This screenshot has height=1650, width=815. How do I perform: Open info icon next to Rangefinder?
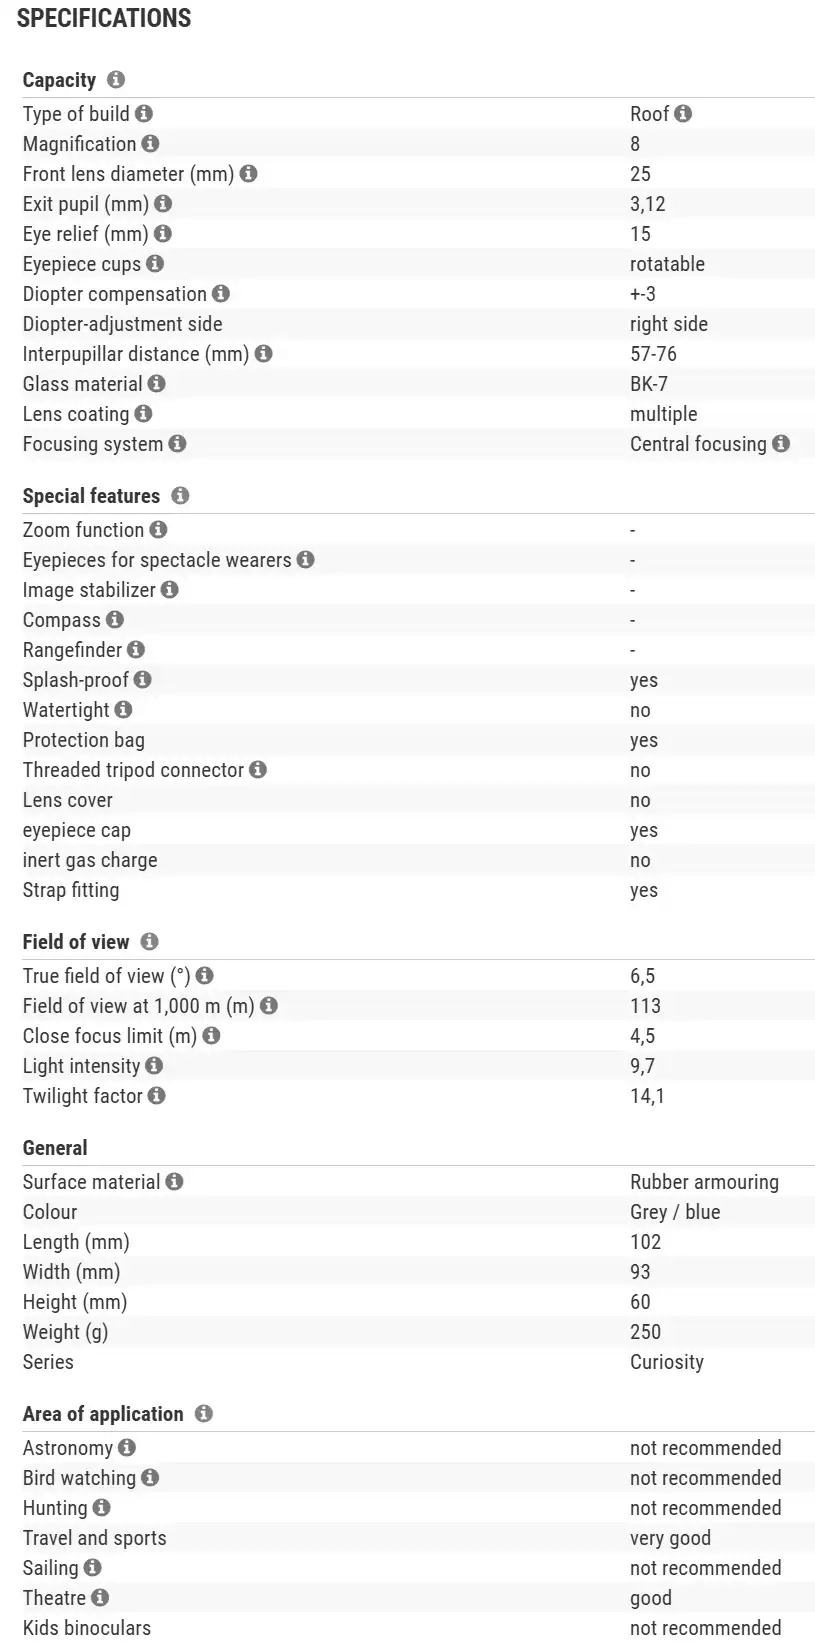pyautogui.click(x=136, y=650)
